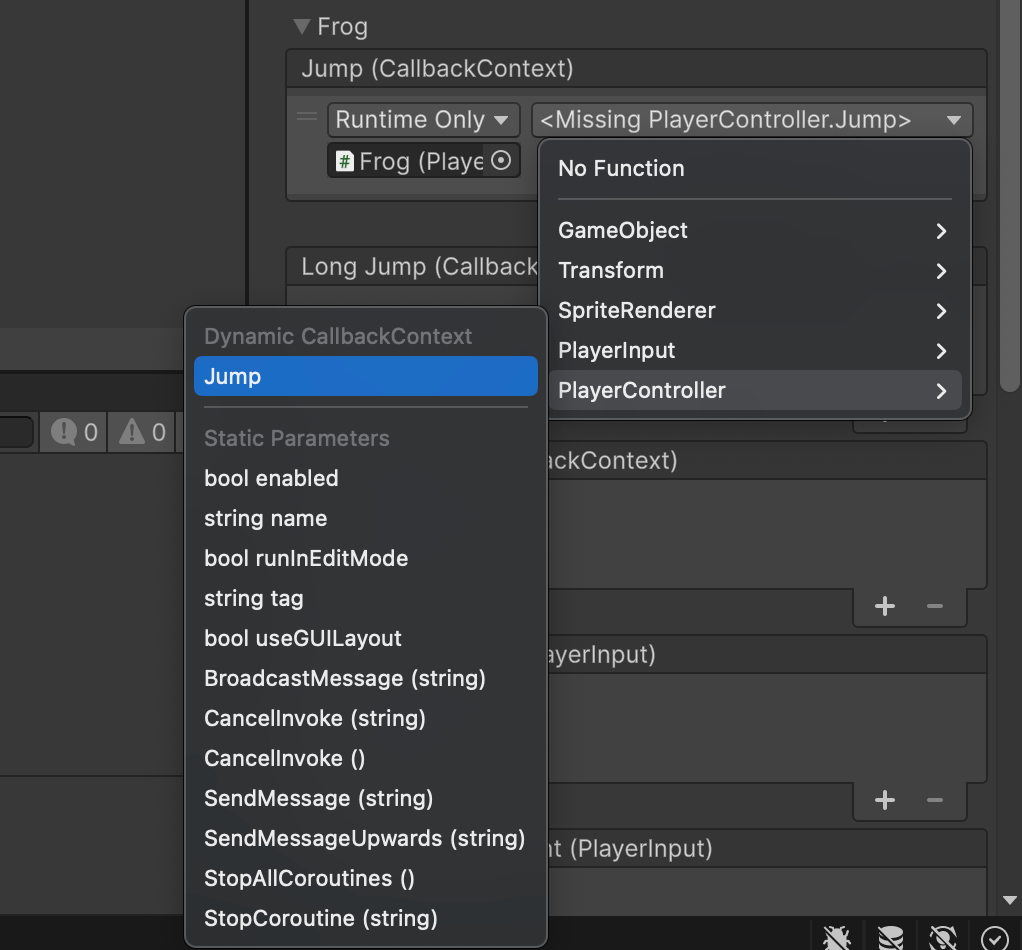Image resolution: width=1022 pixels, height=950 pixels.
Task: Open the Missing PlayerController.Jump function dropdown
Action: 752,120
